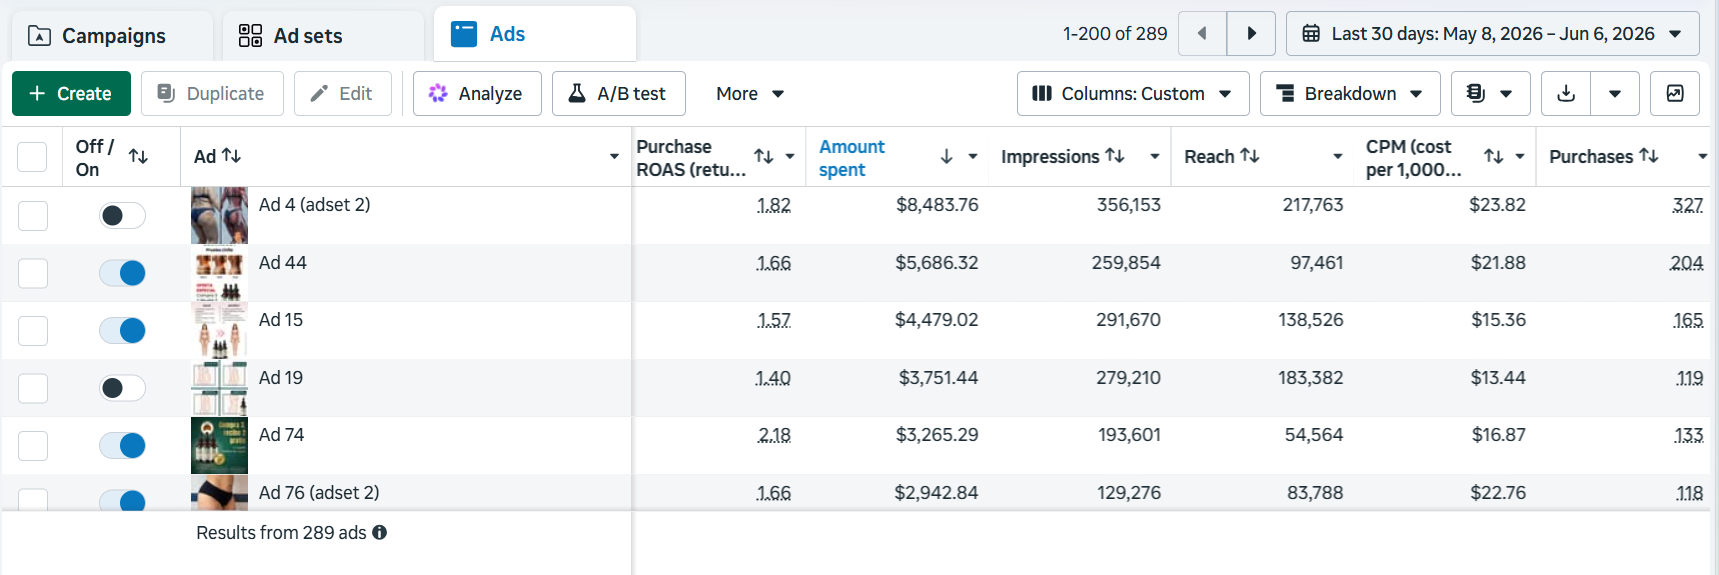
Task: Click the Amount spent descending sort arrow
Action: point(947,157)
